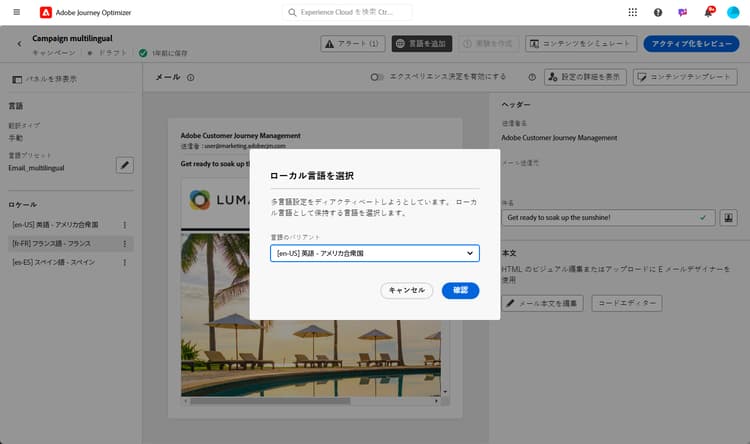
Task: Expand the language variant dropdown
Action: (x=375, y=253)
